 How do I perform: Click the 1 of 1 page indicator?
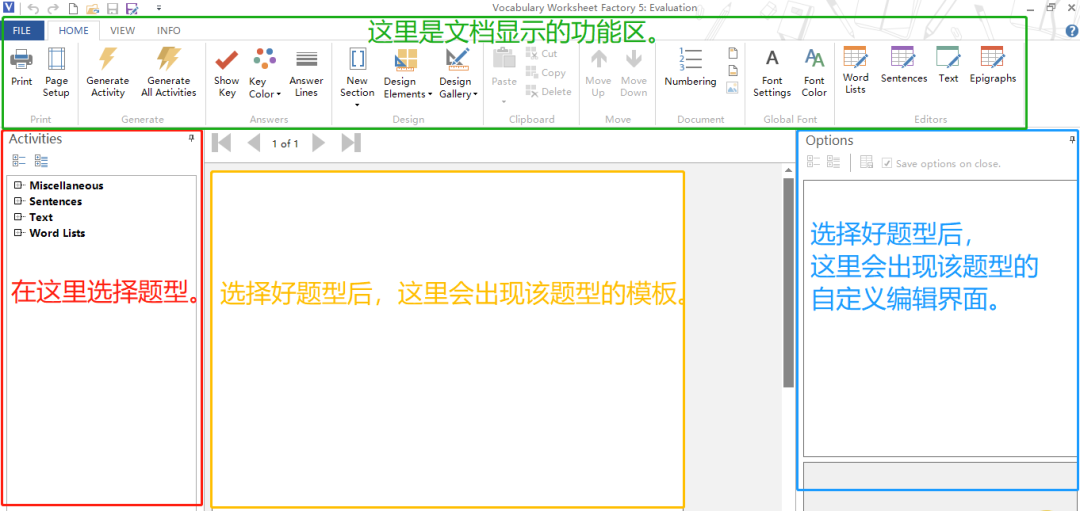(x=285, y=144)
